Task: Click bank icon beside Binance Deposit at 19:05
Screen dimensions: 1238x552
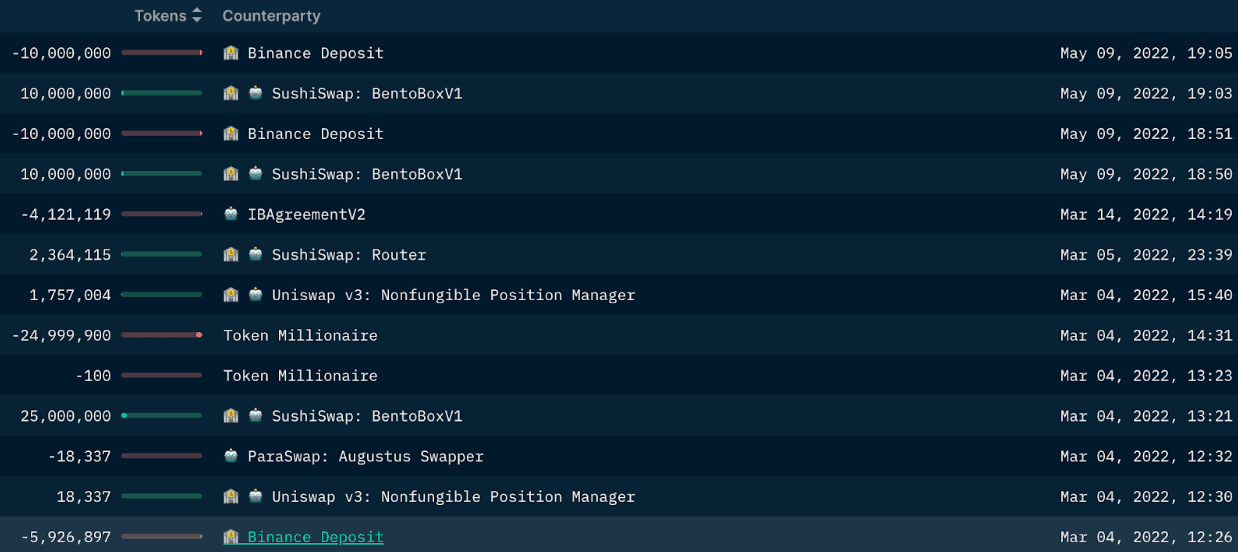Action: [x=231, y=53]
